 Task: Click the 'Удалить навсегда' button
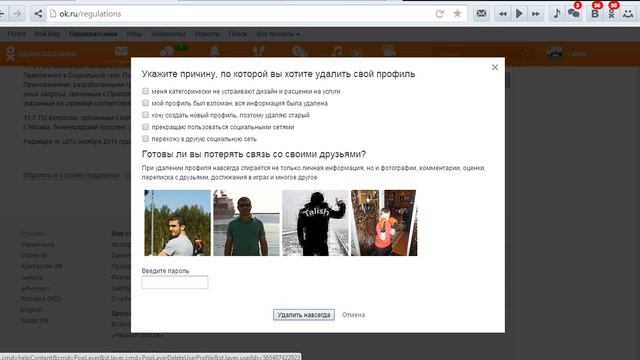pyautogui.click(x=304, y=315)
